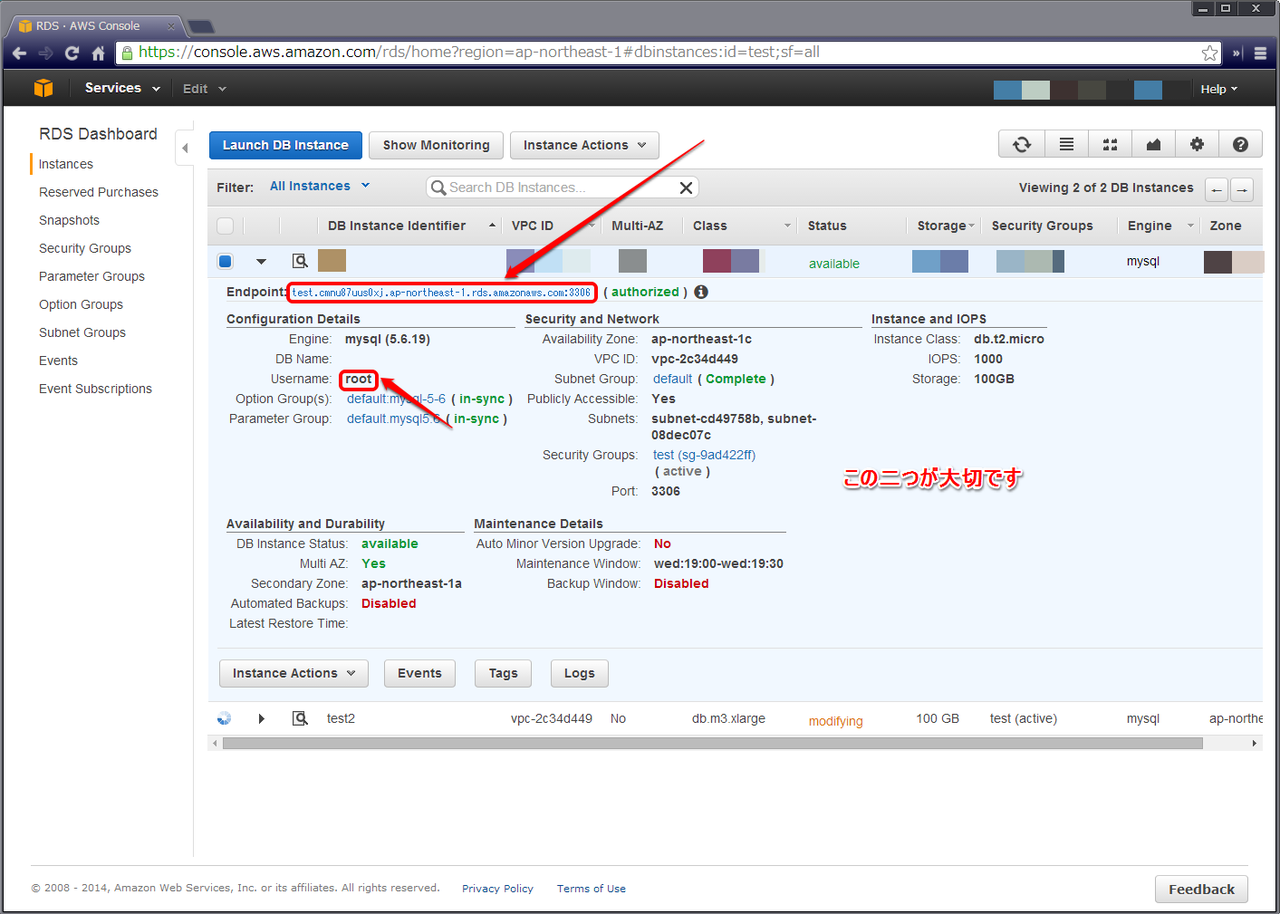This screenshot has height=914, width=1280.
Task: Open Snapshots in the sidebar
Action: [69, 220]
